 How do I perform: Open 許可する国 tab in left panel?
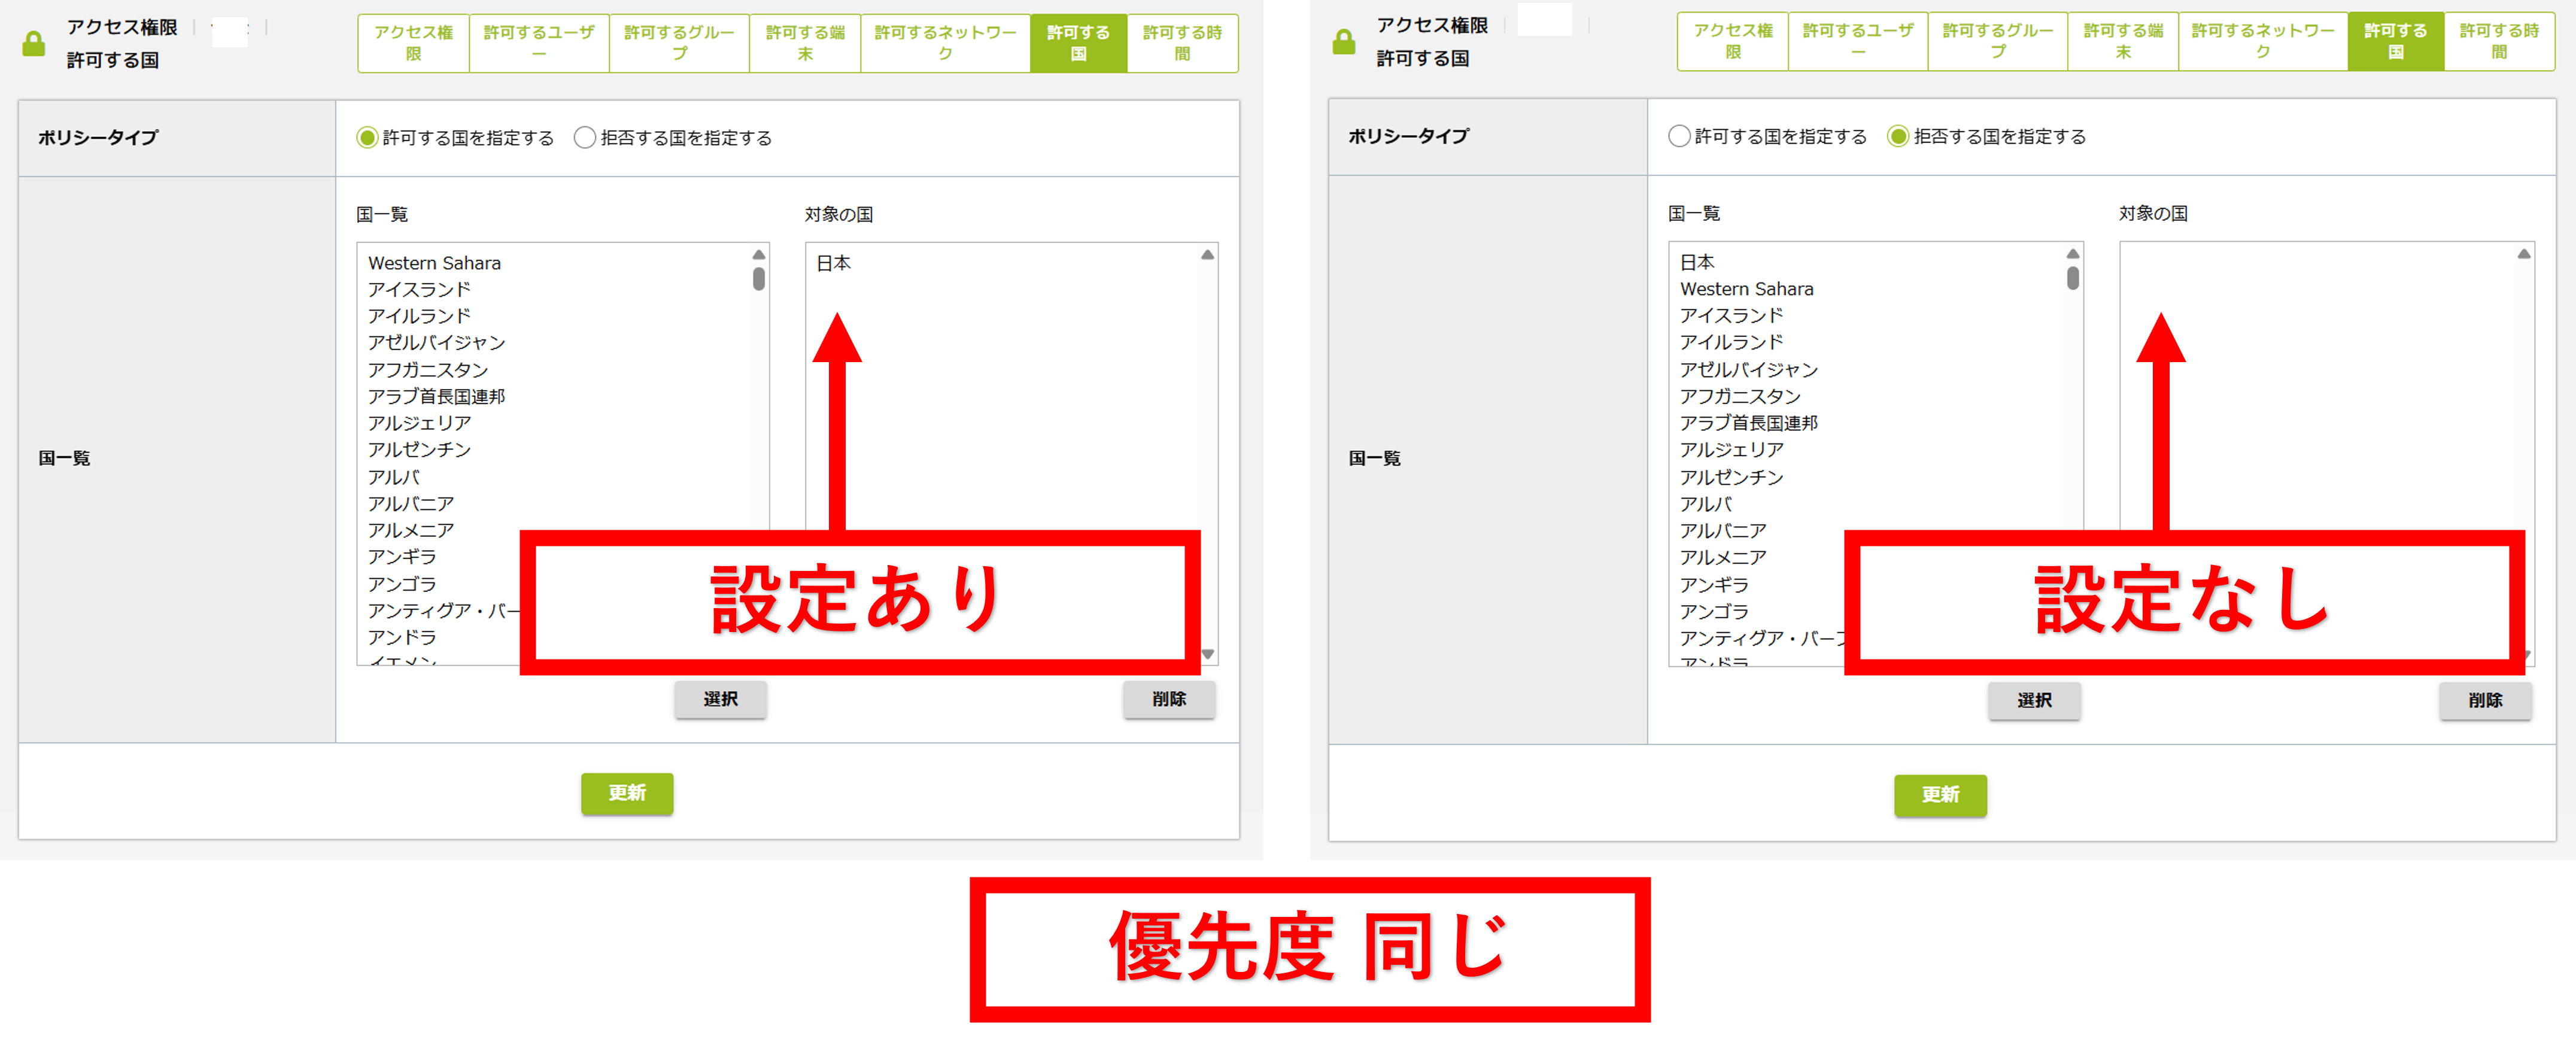coord(1078,43)
